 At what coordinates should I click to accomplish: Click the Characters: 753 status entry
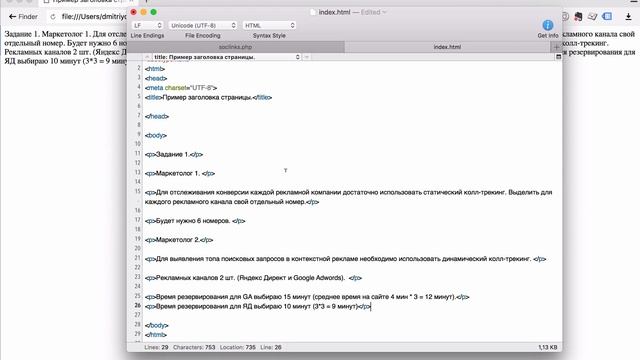[194, 347]
